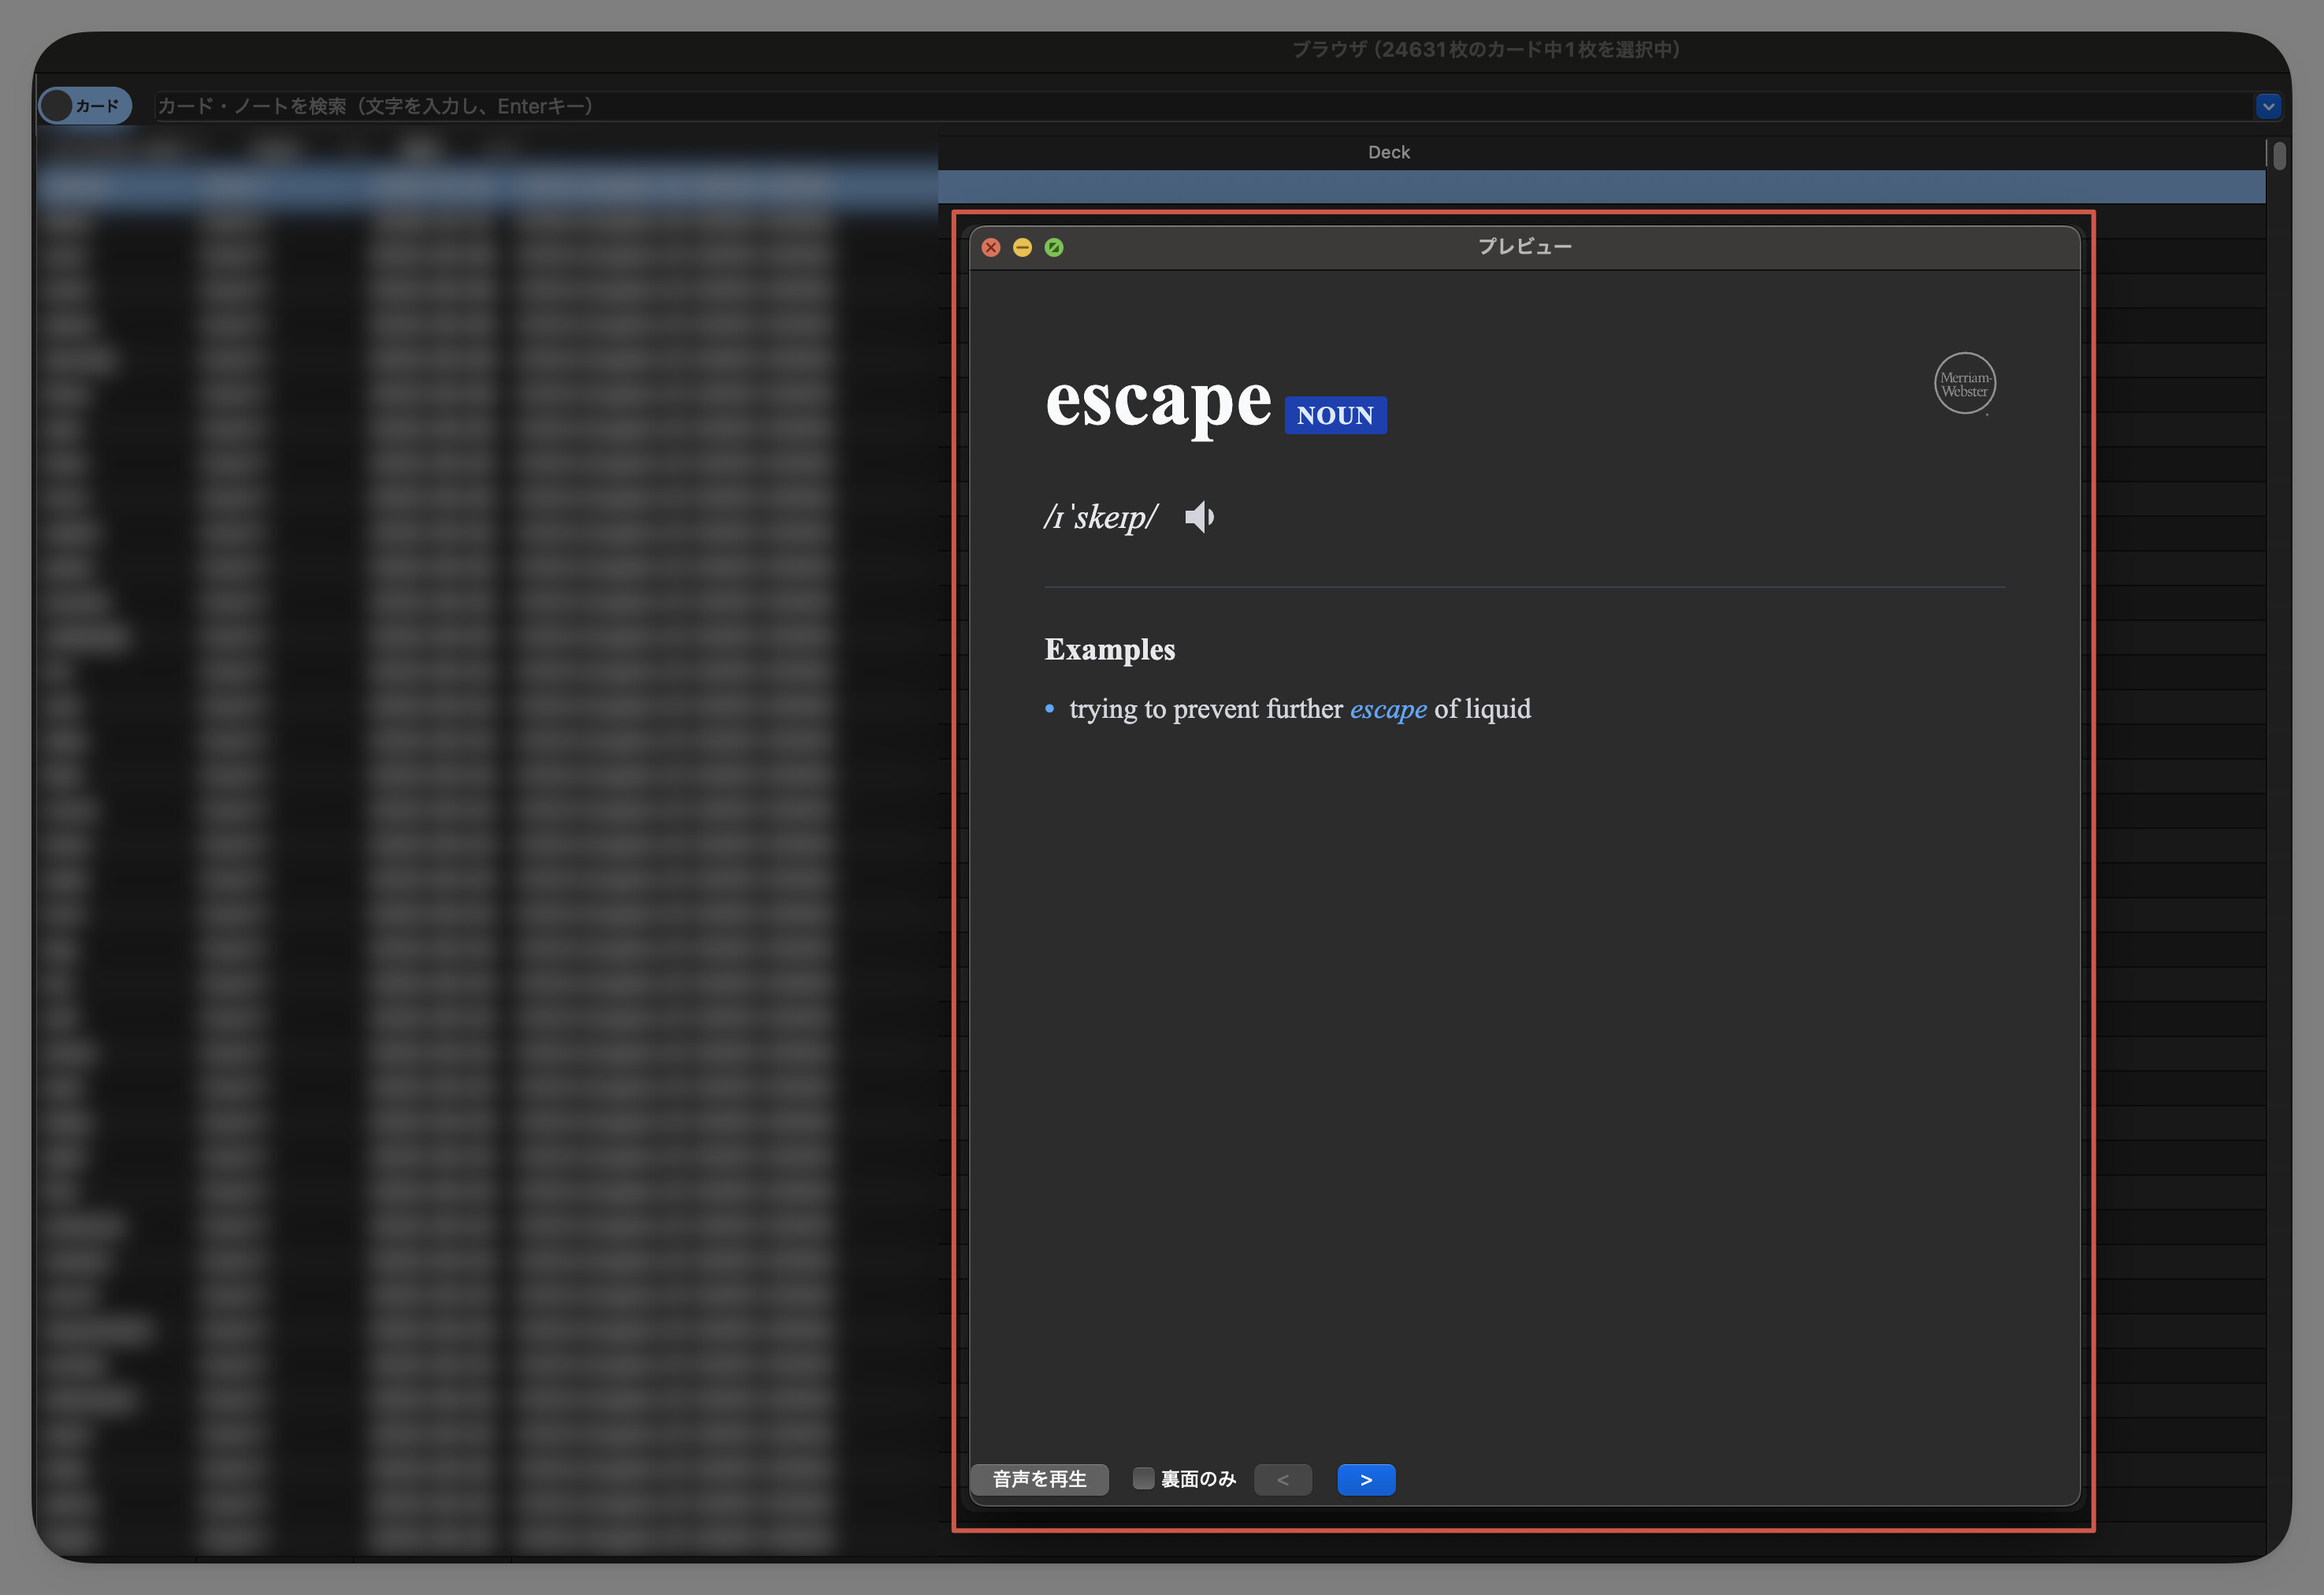Click the プレビュー title bar

coord(1524,247)
